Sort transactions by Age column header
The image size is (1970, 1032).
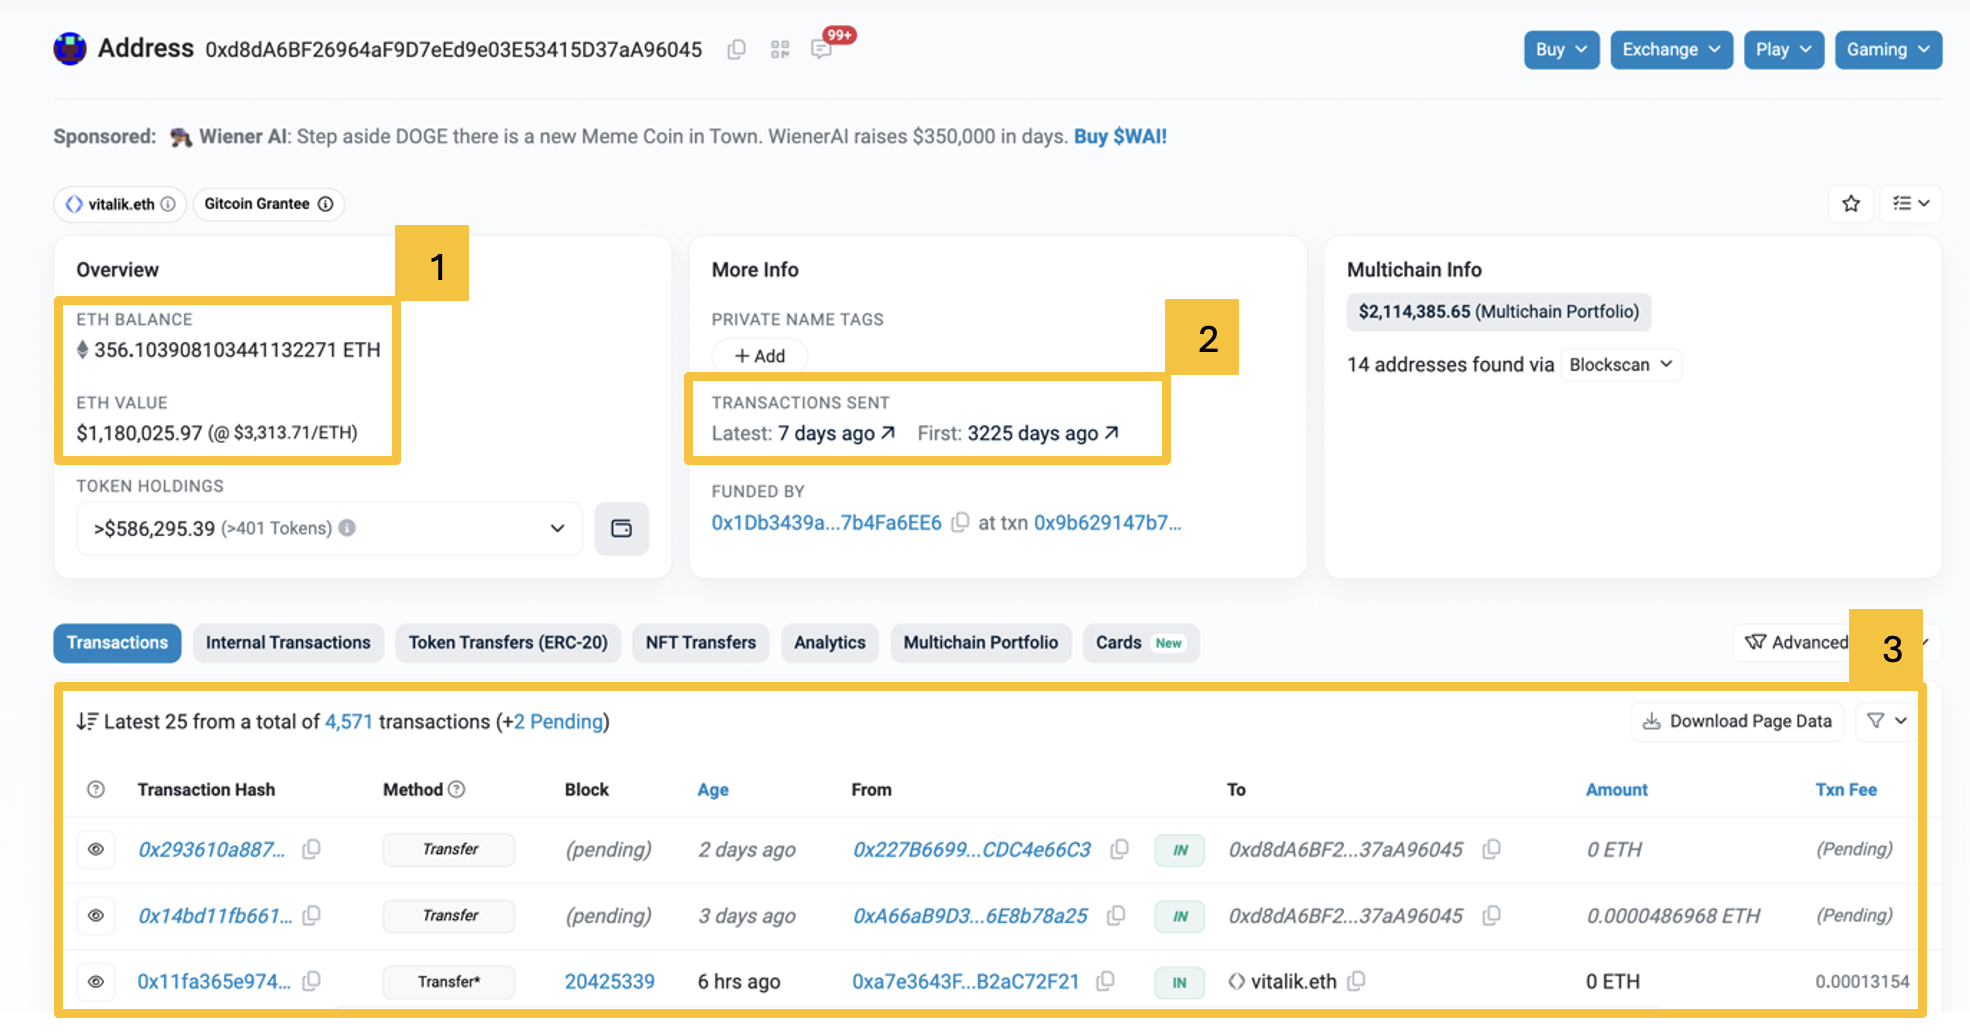712,790
